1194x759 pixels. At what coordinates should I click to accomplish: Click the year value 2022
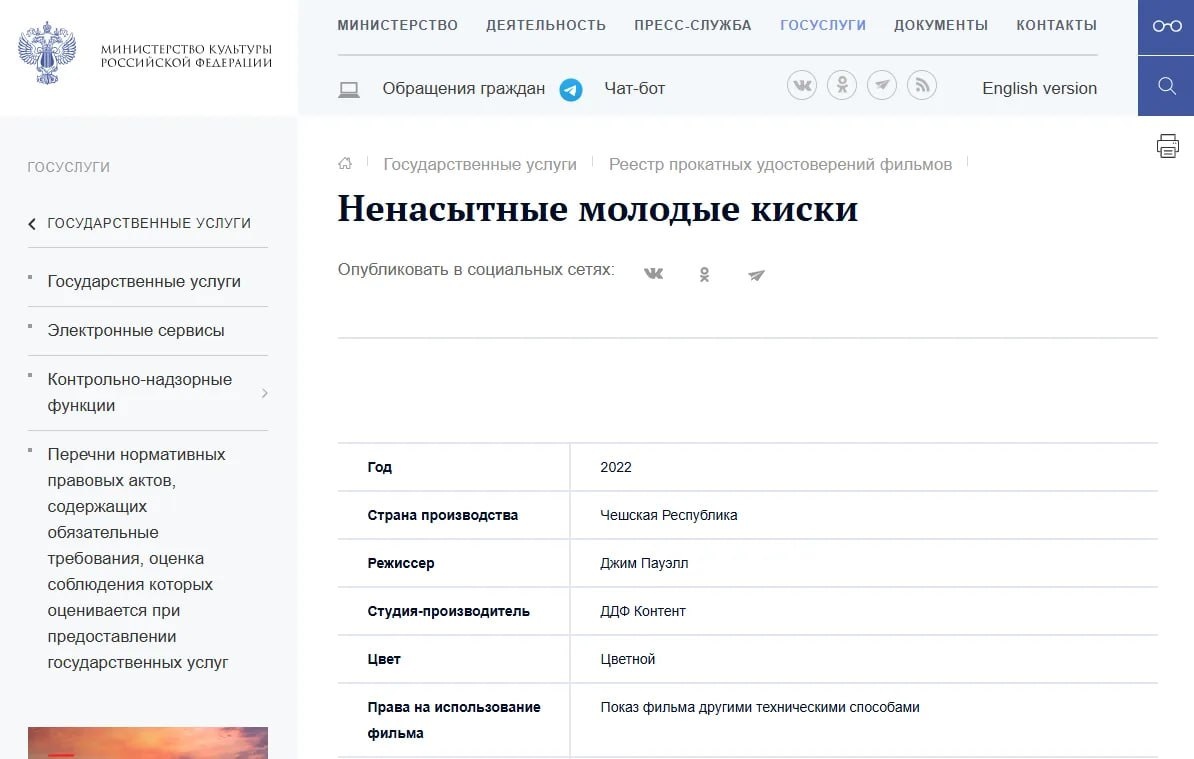616,467
